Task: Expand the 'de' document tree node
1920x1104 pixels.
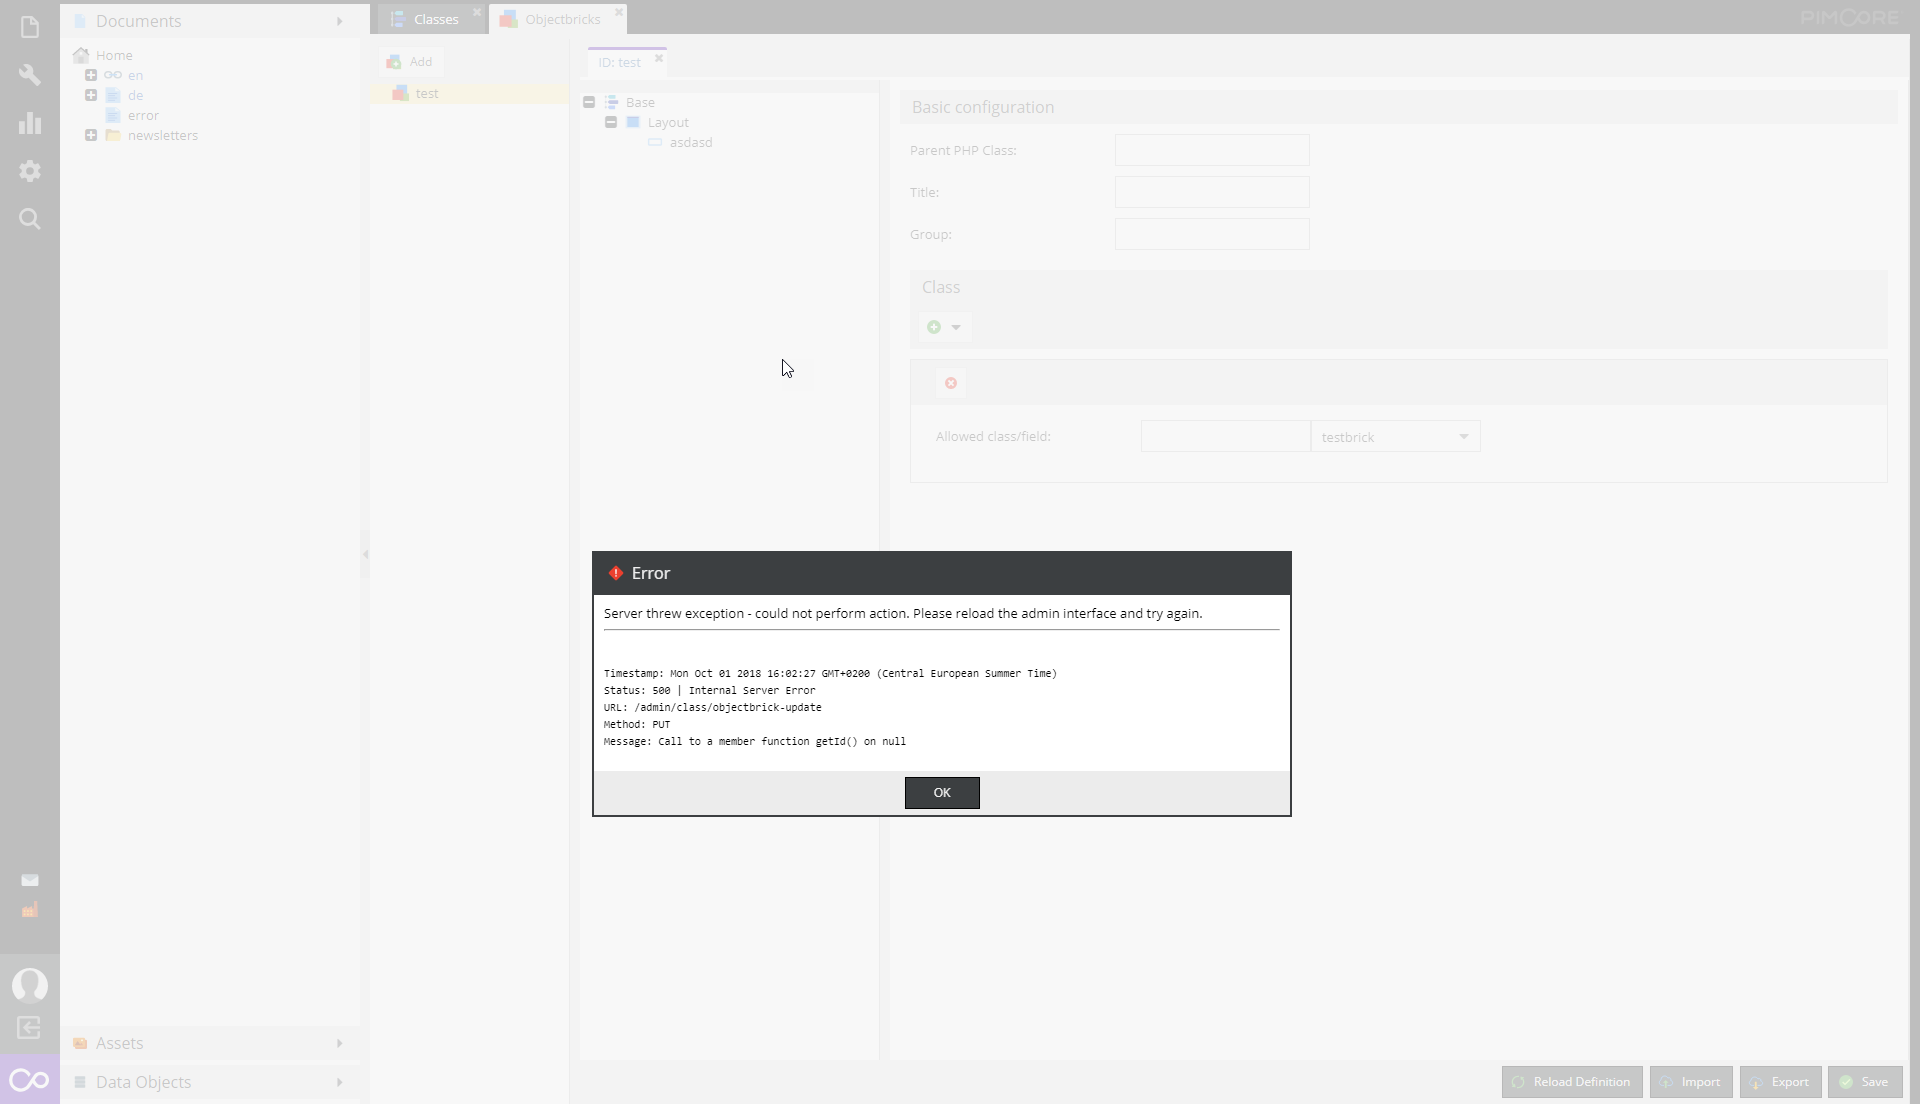Action: [x=91, y=95]
